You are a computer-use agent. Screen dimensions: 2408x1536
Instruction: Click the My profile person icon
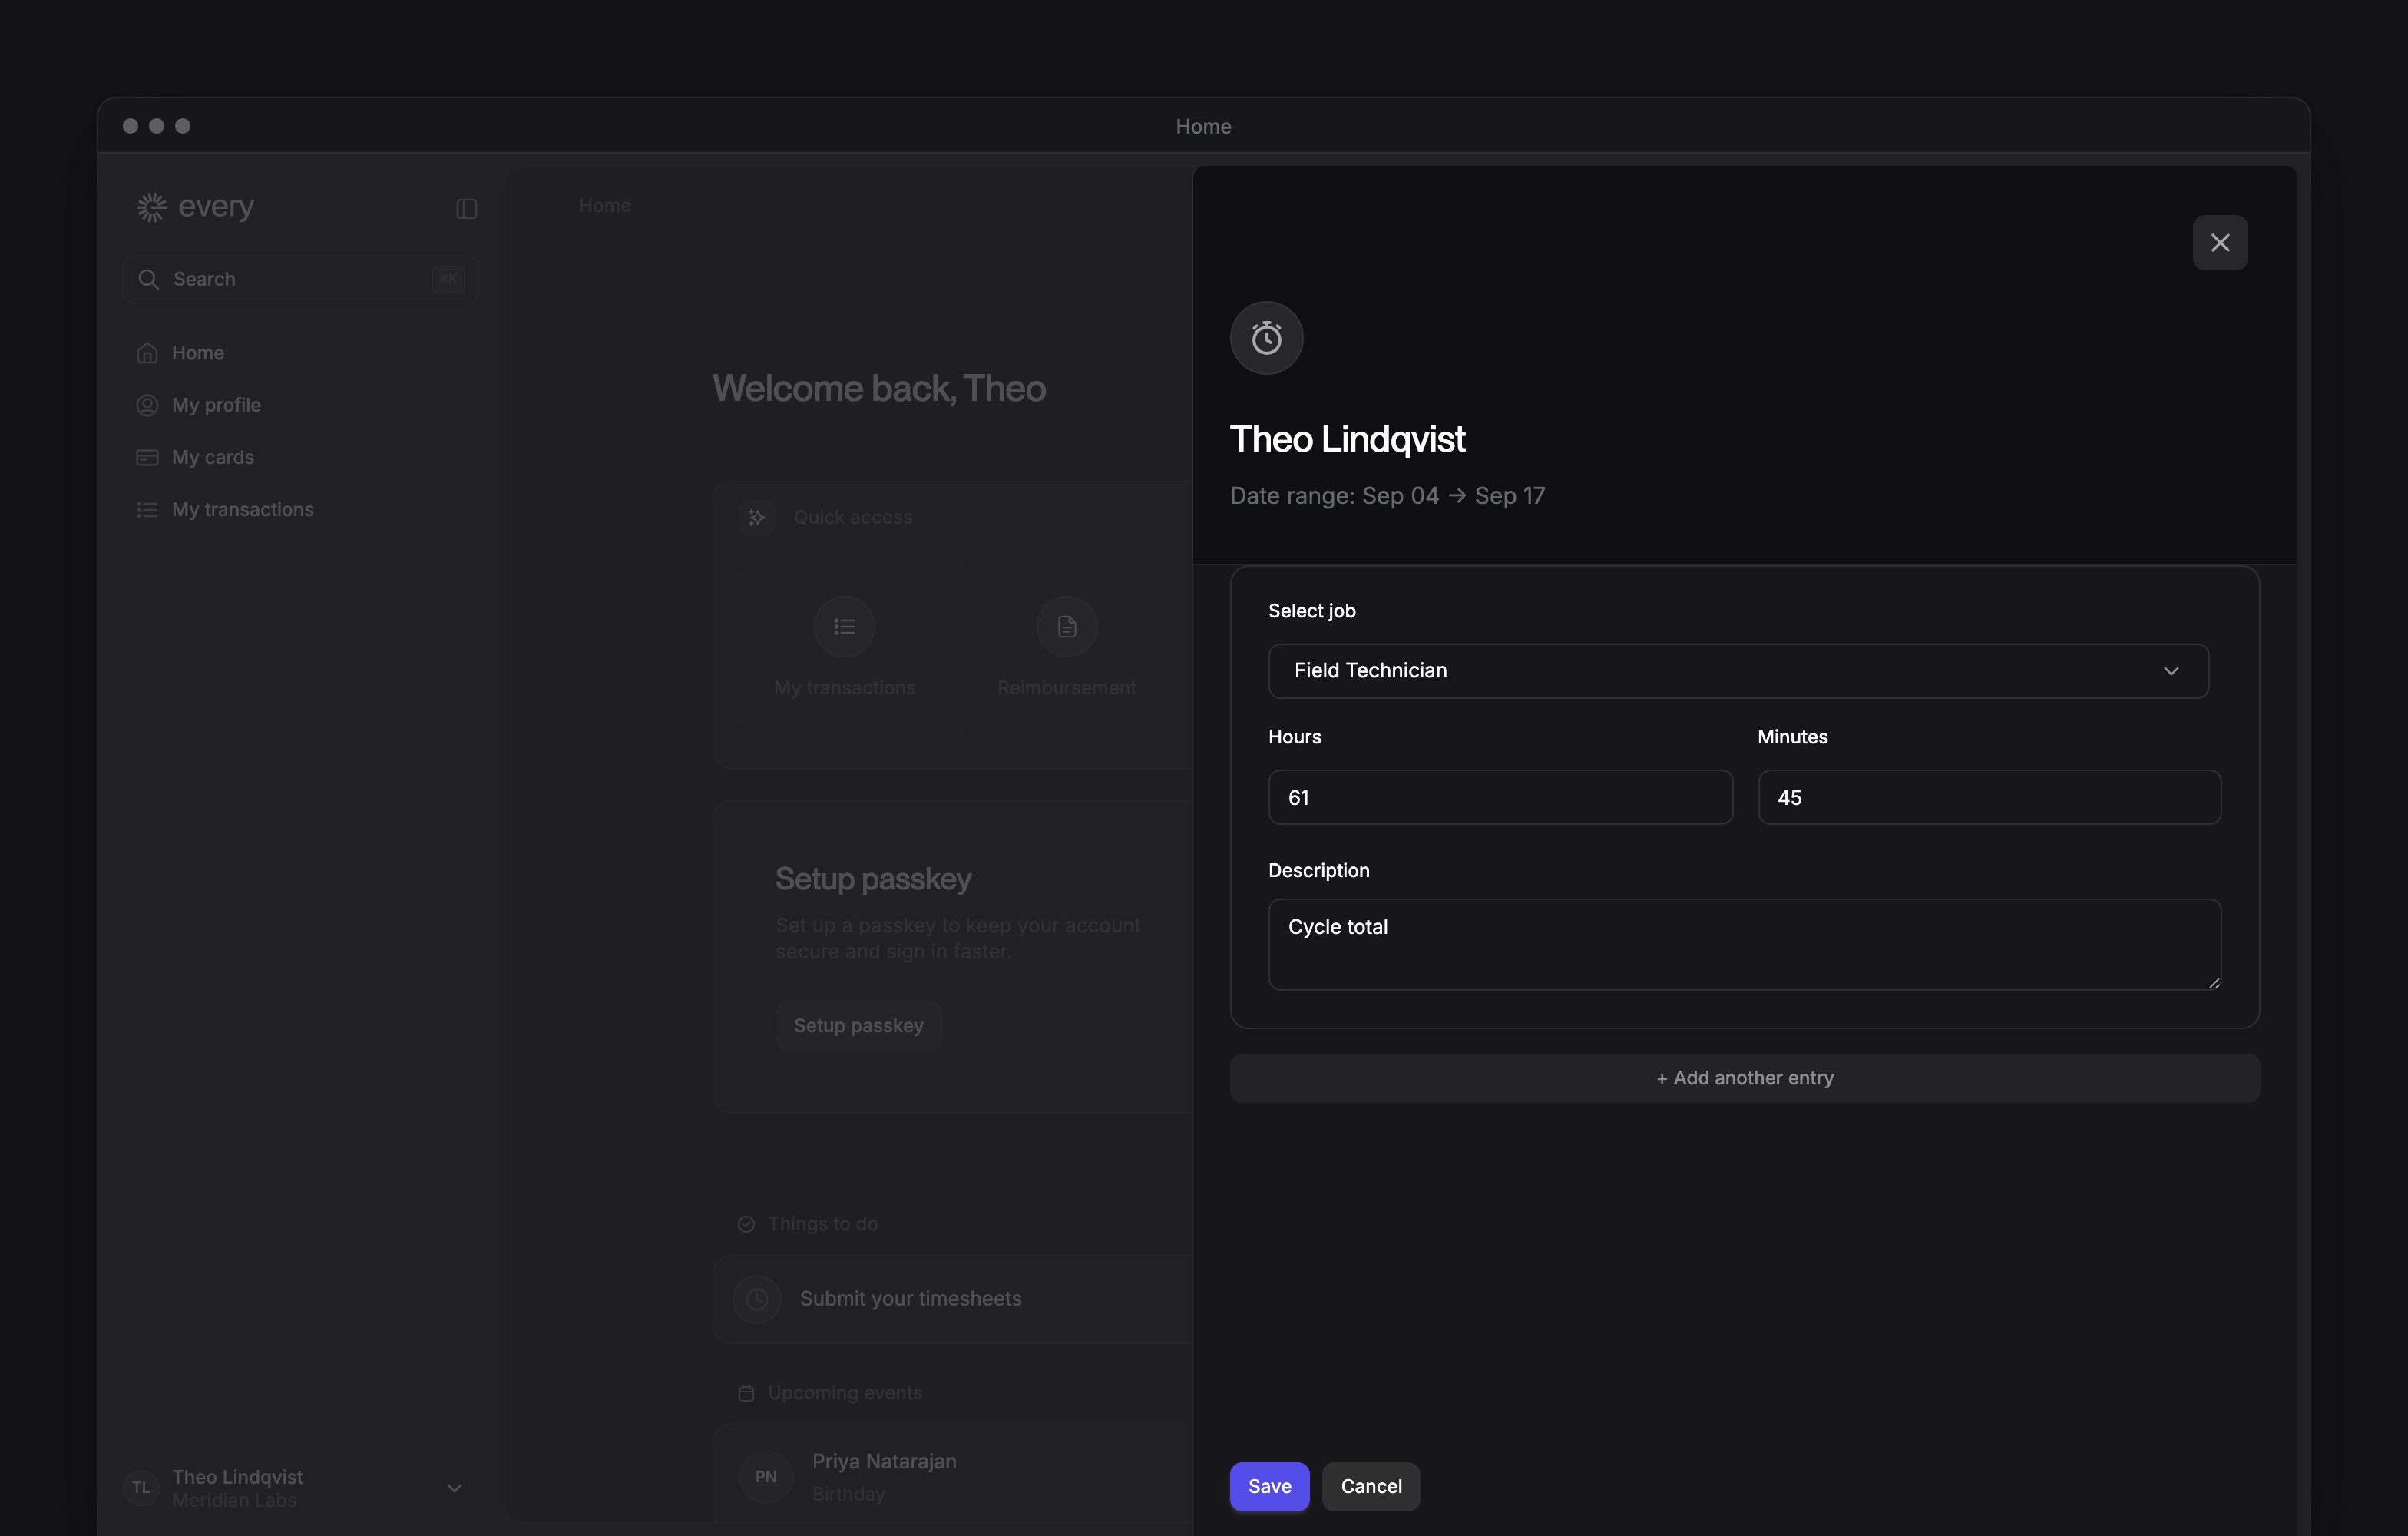click(x=147, y=405)
